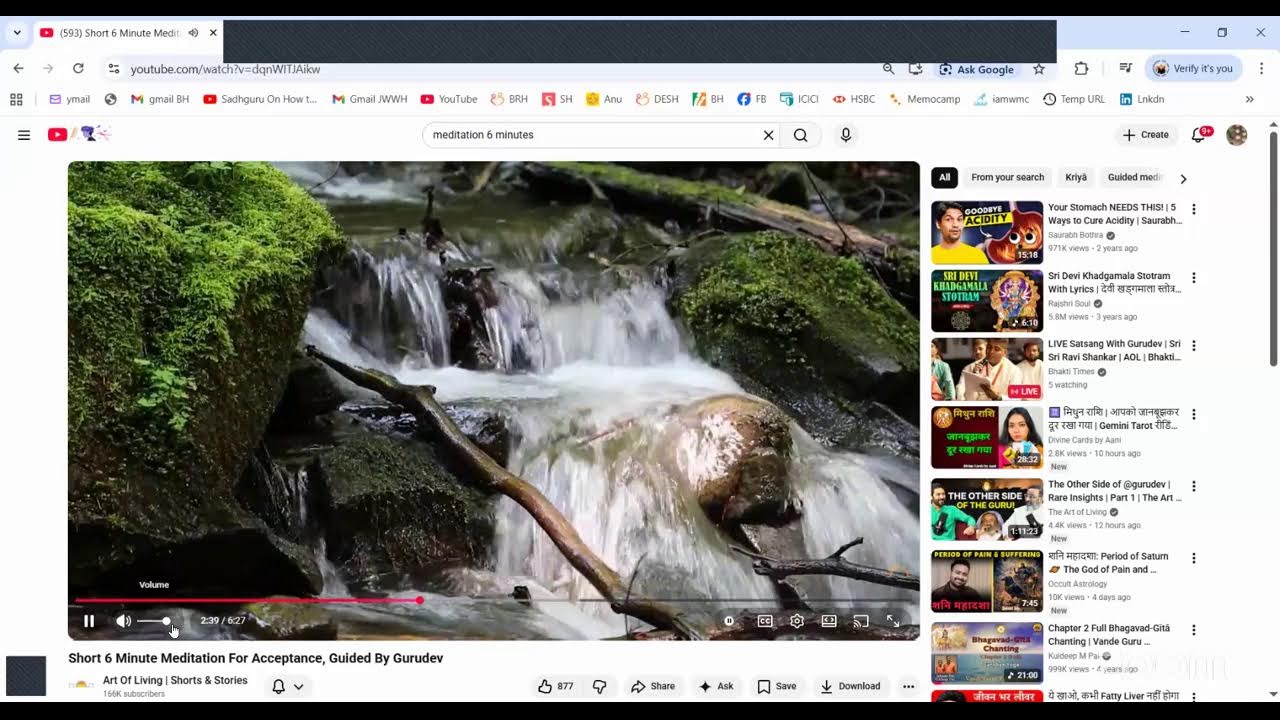
Task: Search with your voice microphone
Action: tap(846, 135)
